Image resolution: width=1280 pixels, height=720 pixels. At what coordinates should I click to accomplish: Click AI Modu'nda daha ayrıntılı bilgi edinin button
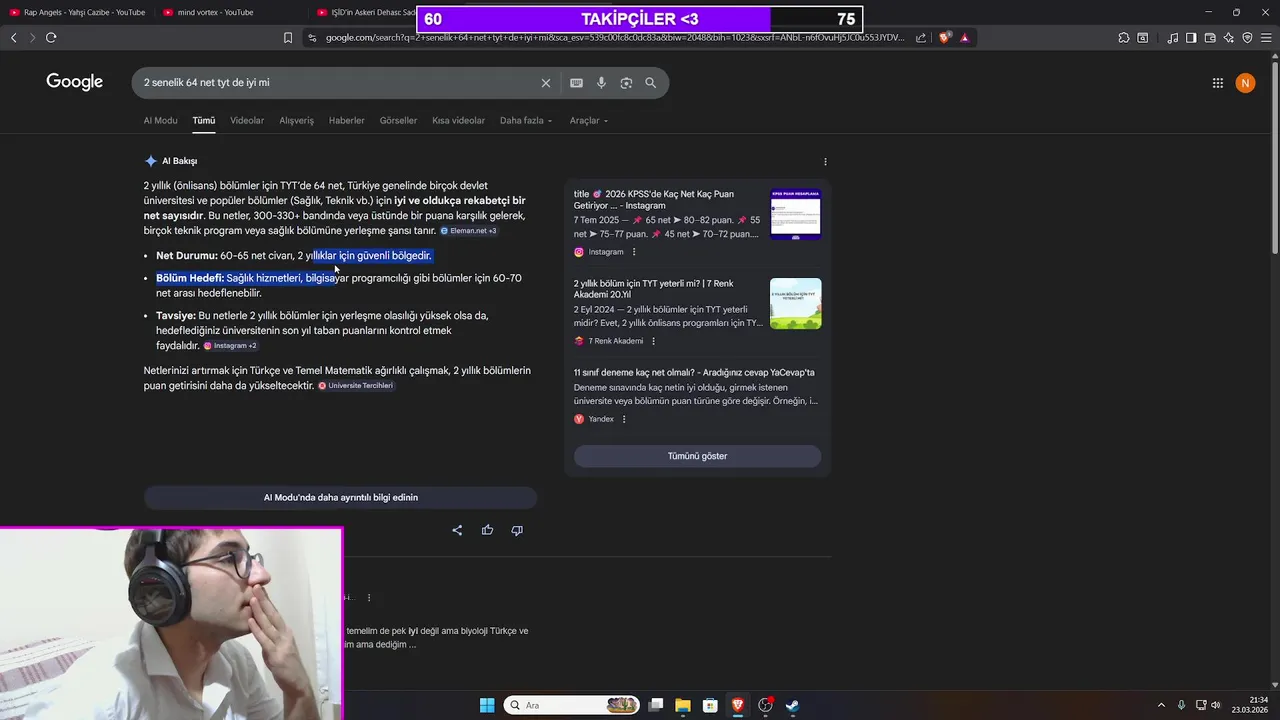click(x=341, y=497)
